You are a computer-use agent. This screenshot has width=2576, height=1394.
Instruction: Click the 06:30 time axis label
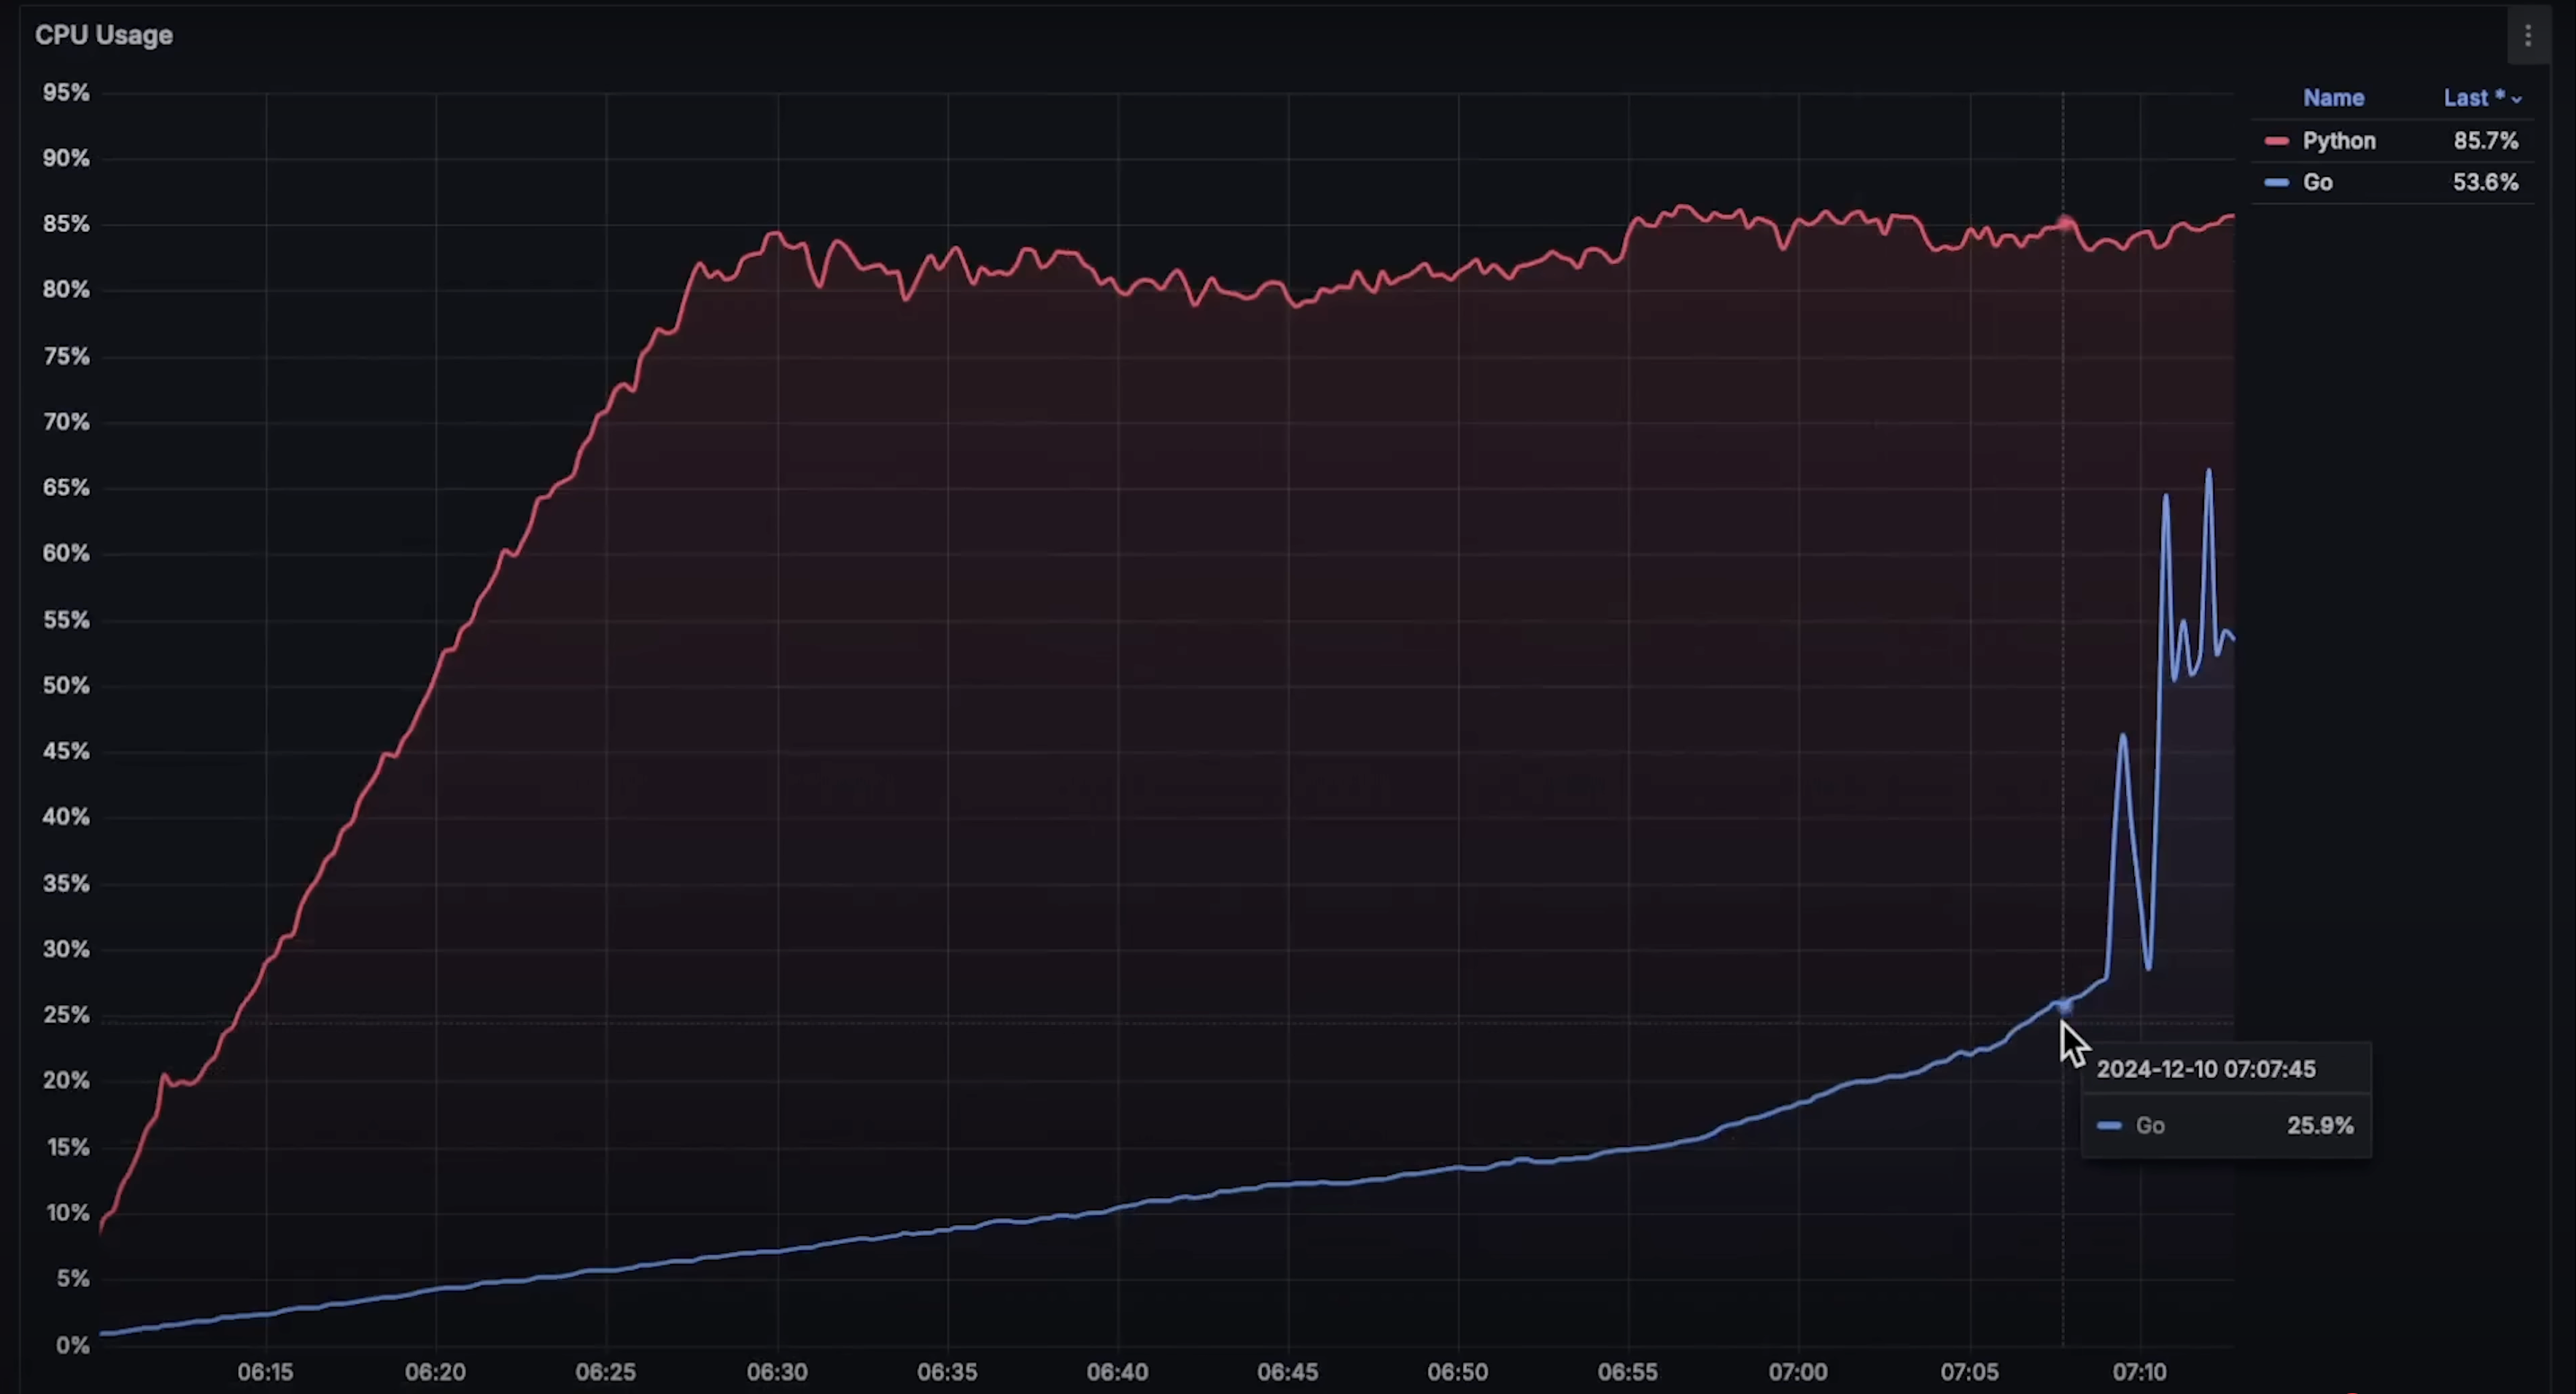777,1372
